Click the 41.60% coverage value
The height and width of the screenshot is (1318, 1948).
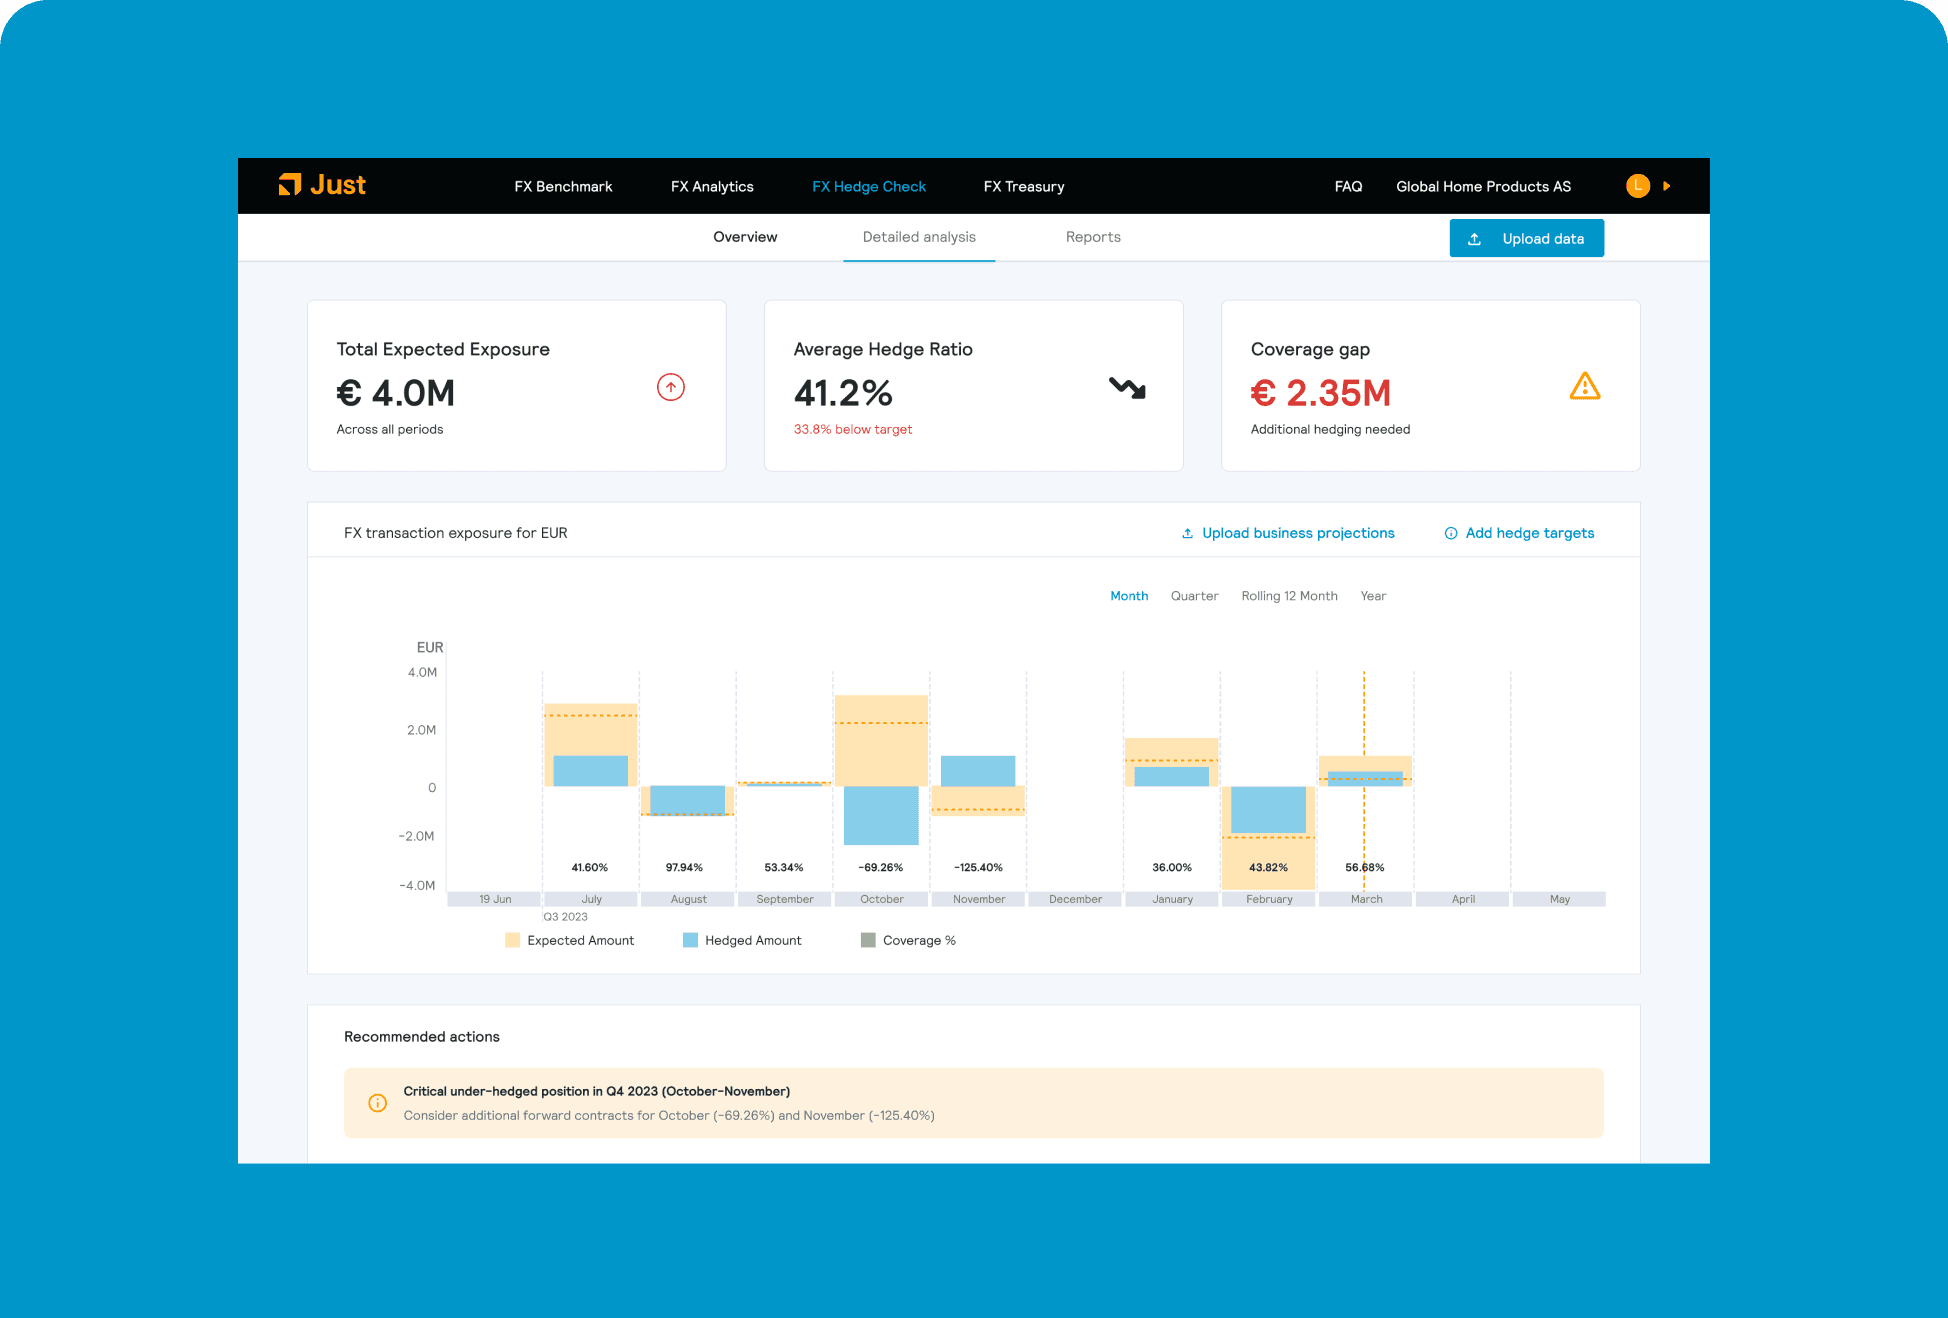click(589, 867)
